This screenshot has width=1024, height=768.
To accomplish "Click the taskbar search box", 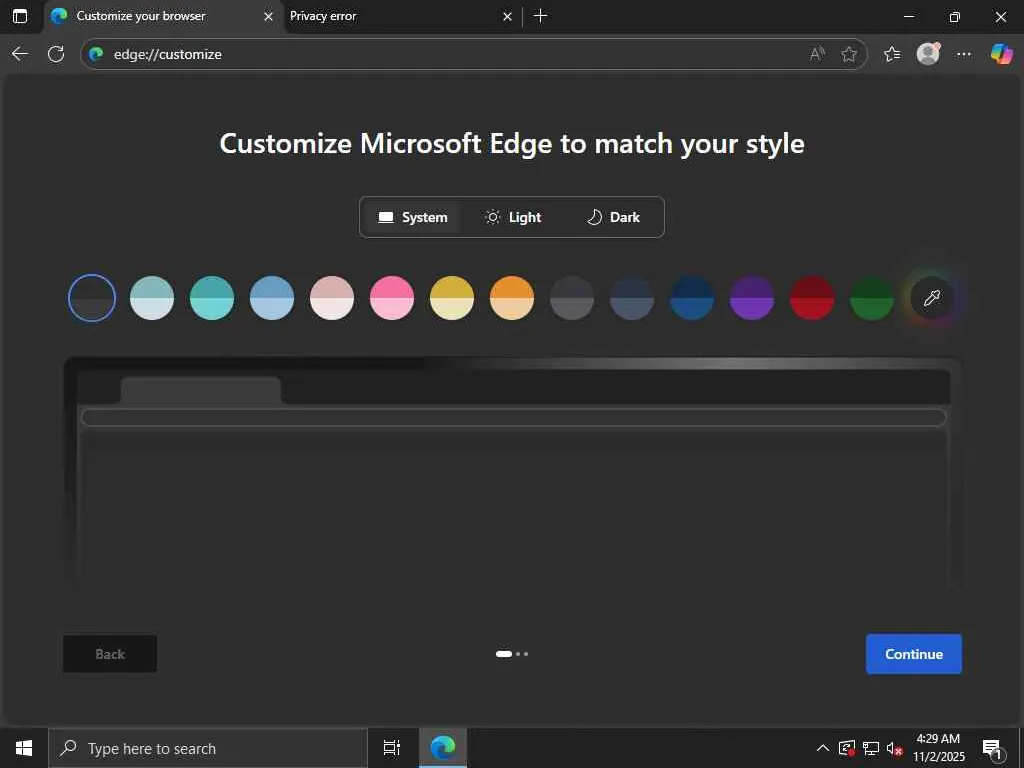I will [208, 748].
